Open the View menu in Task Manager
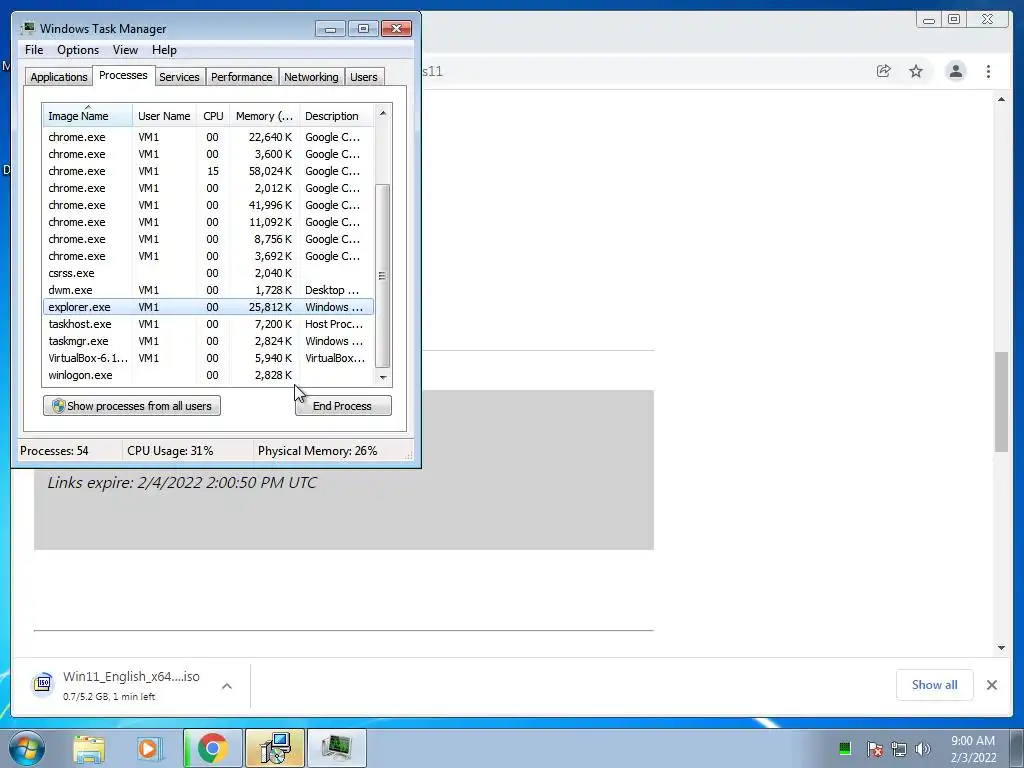 click(x=125, y=50)
